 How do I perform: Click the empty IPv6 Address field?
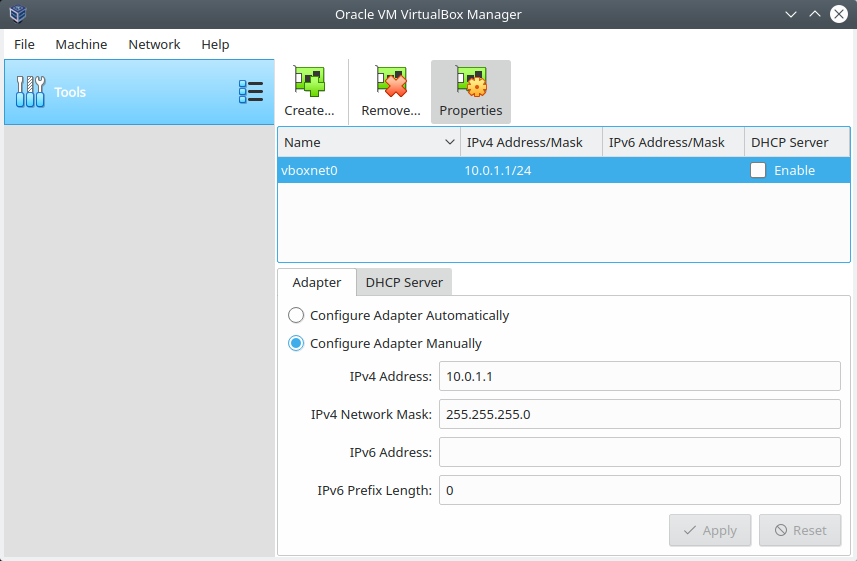639,452
